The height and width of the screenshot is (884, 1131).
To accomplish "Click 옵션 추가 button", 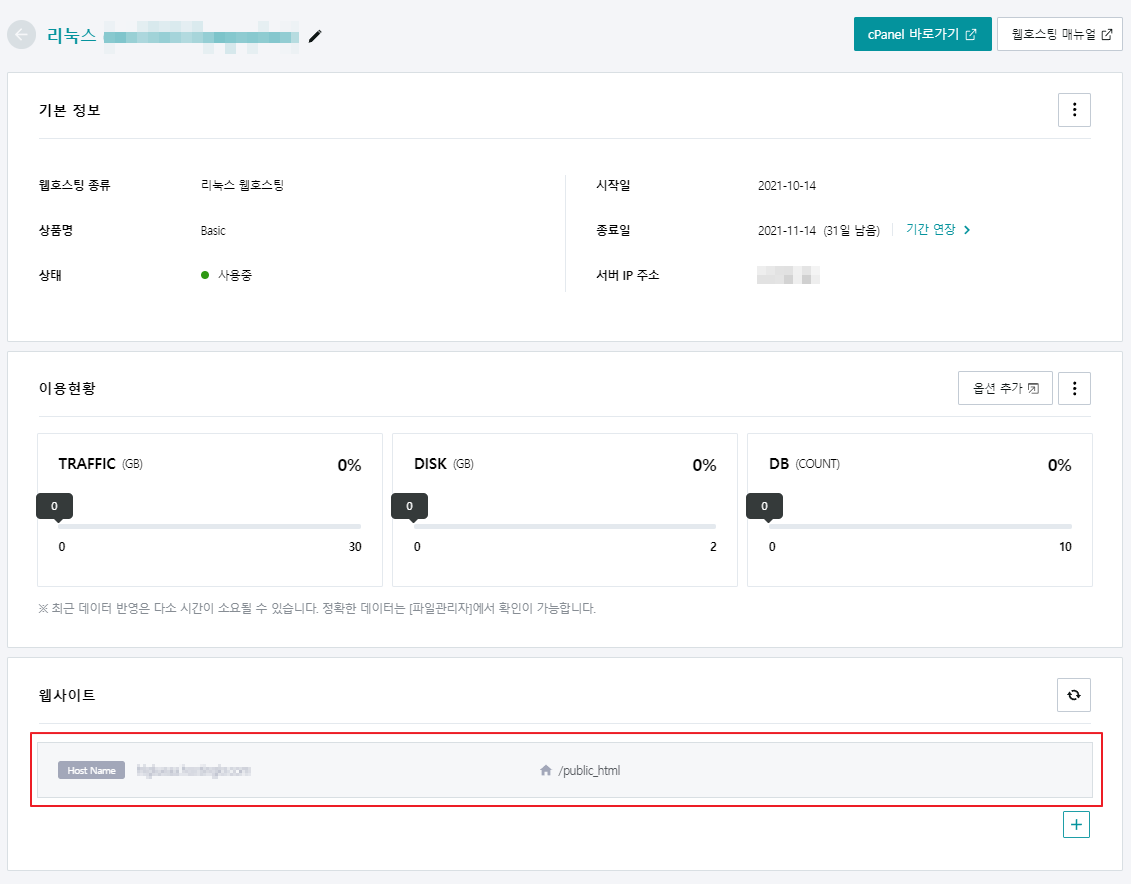I will pyautogui.click(x=1005, y=388).
